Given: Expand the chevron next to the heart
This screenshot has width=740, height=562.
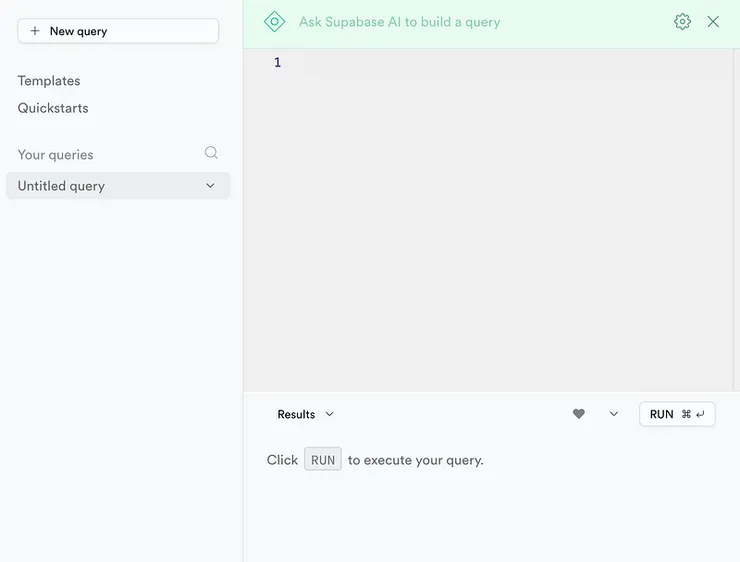Looking at the screenshot, I should (x=614, y=414).
